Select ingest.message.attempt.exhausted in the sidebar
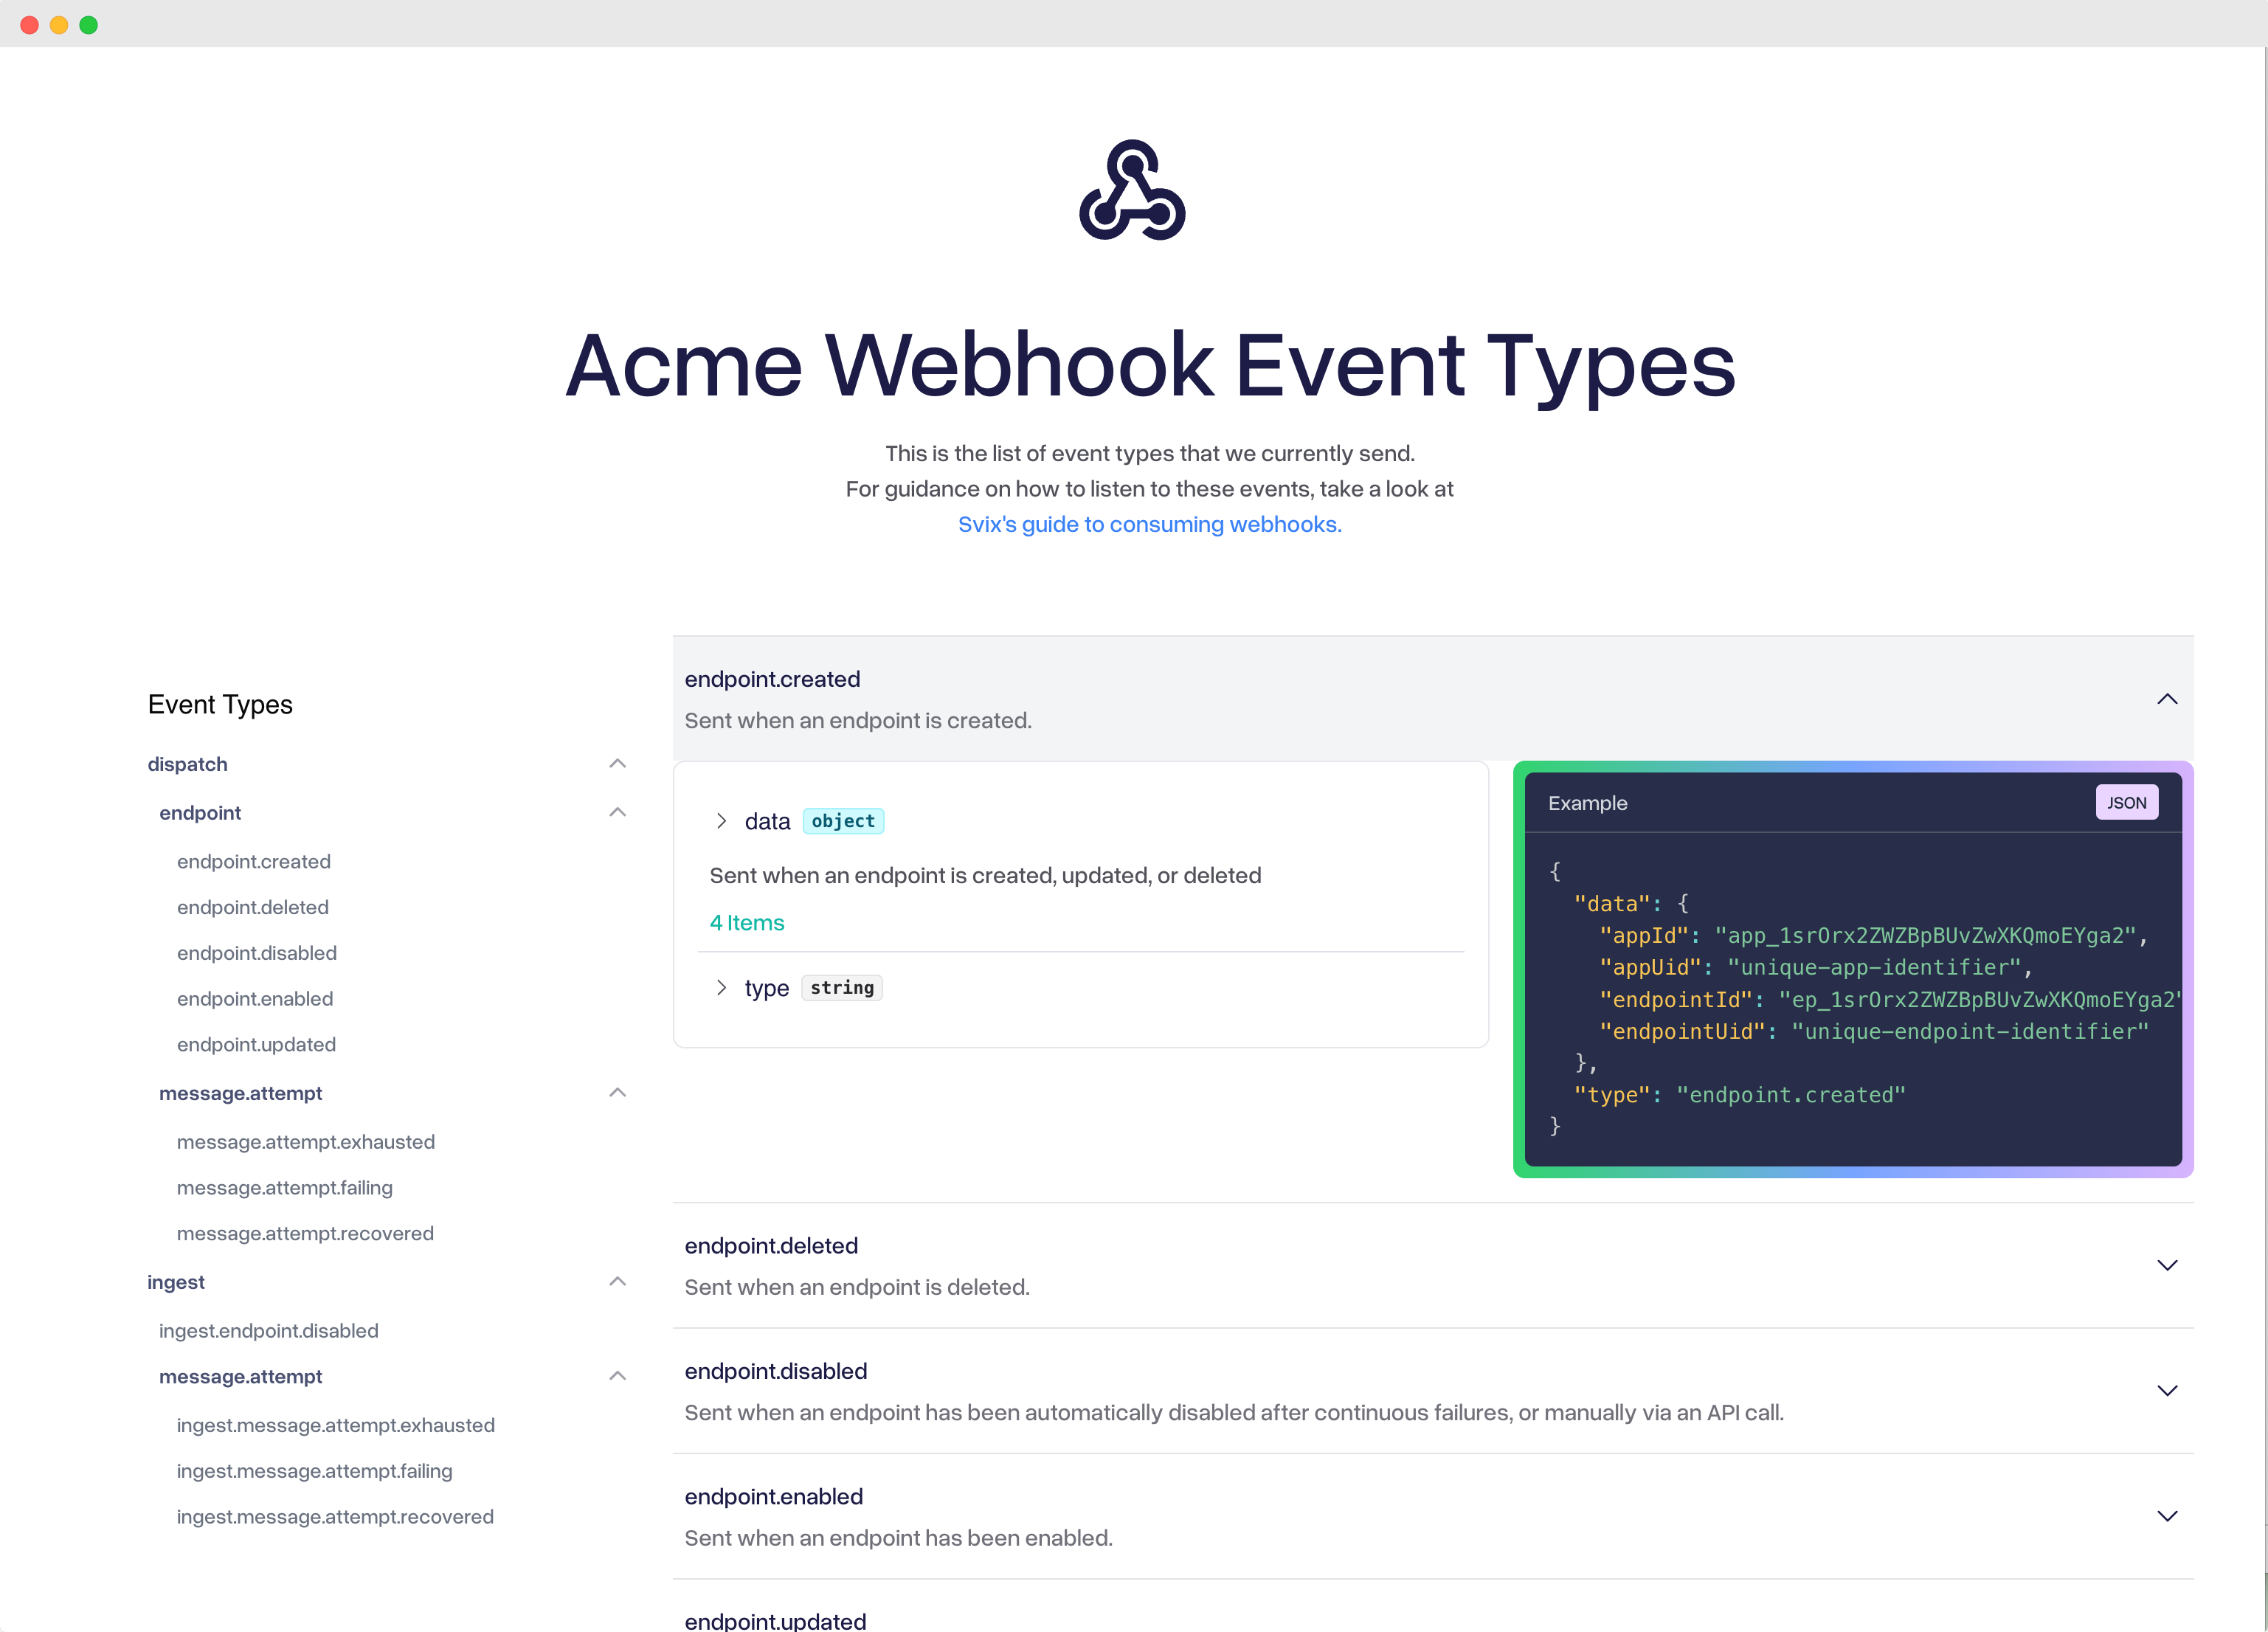 click(x=335, y=1425)
